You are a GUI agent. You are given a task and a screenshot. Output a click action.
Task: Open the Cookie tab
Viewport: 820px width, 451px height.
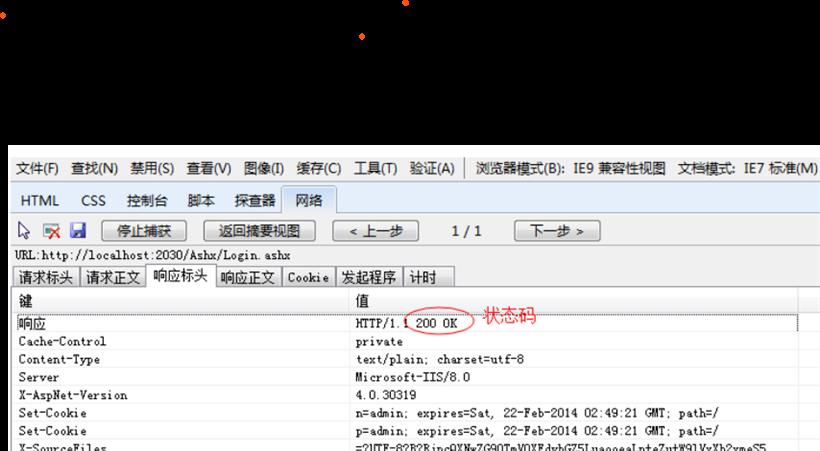click(x=308, y=277)
